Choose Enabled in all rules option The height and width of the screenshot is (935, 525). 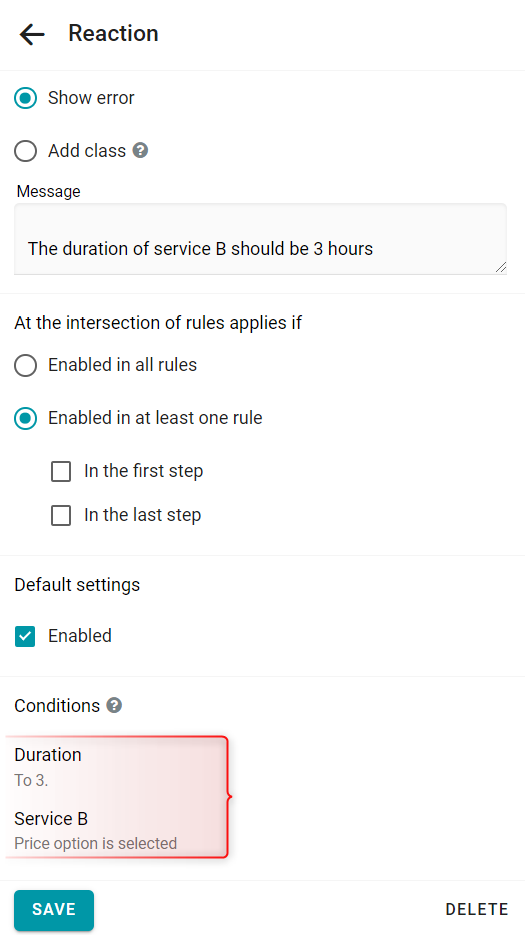click(x=26, y=365)
